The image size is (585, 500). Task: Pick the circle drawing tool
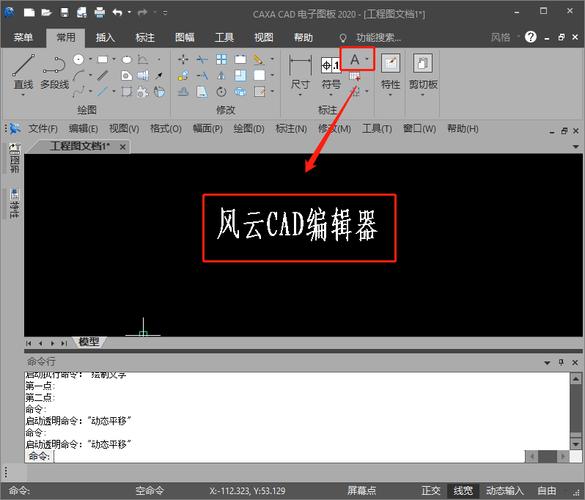[x=78, y=59]
